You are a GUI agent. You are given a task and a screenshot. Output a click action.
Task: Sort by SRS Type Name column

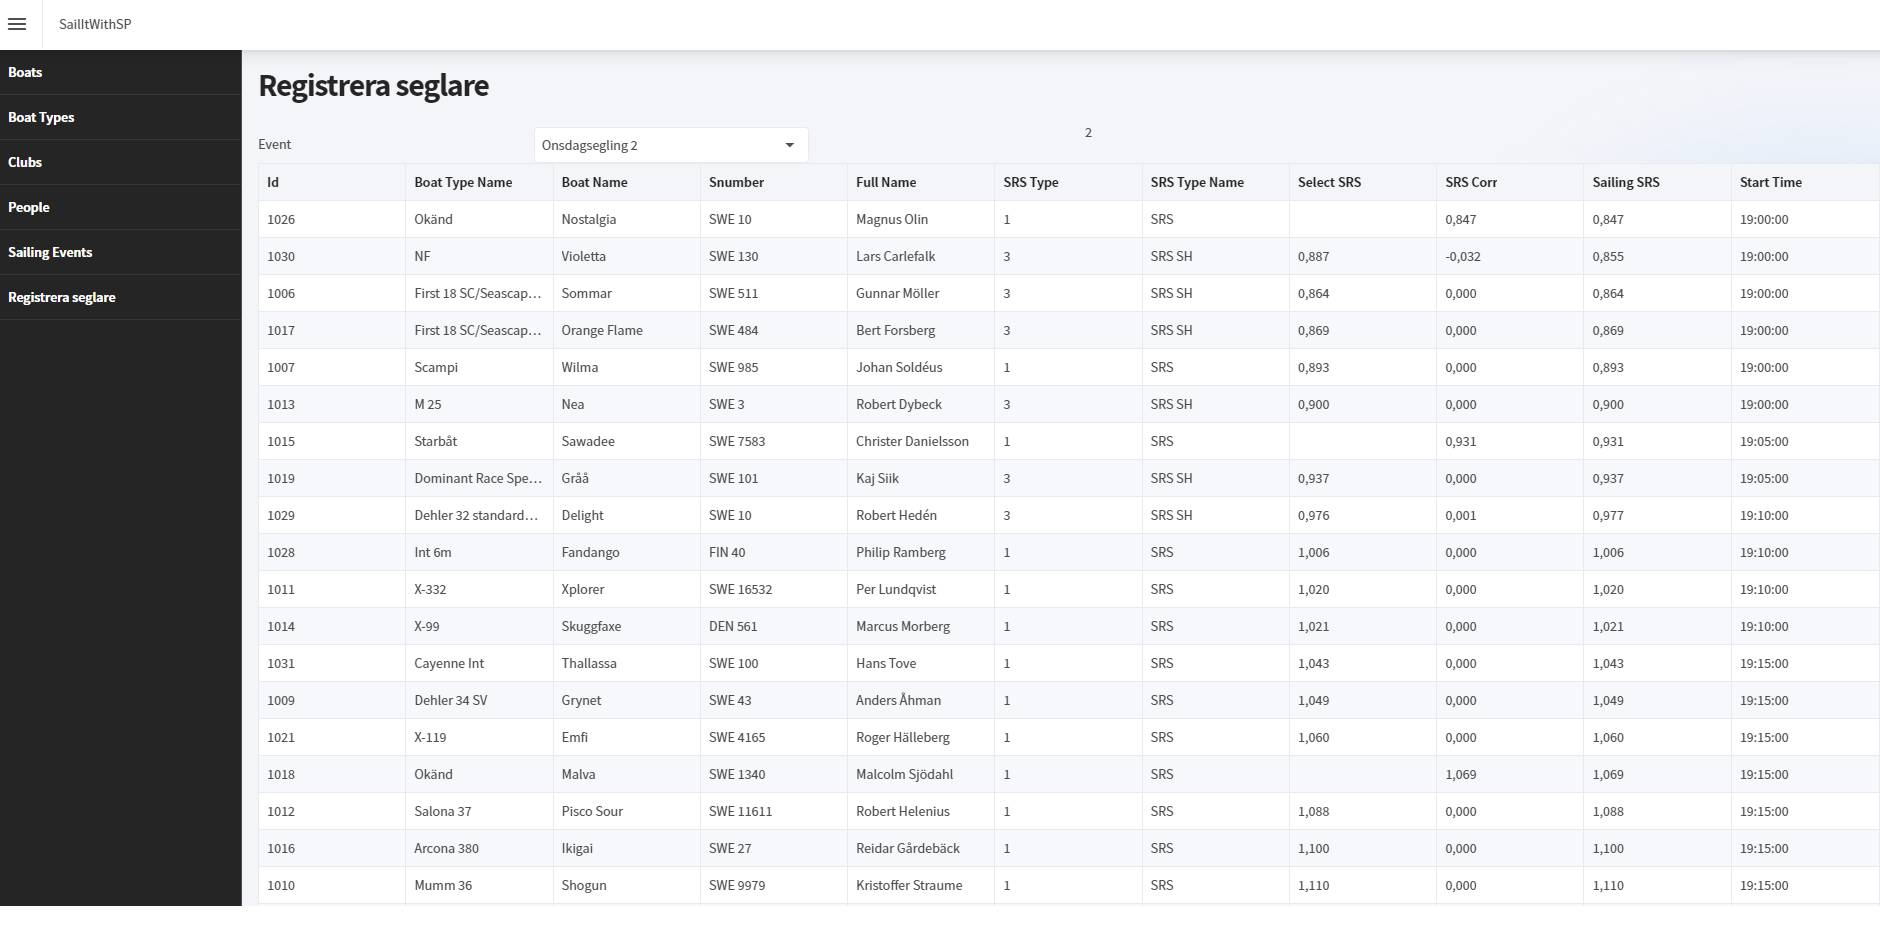(1215, 182)
